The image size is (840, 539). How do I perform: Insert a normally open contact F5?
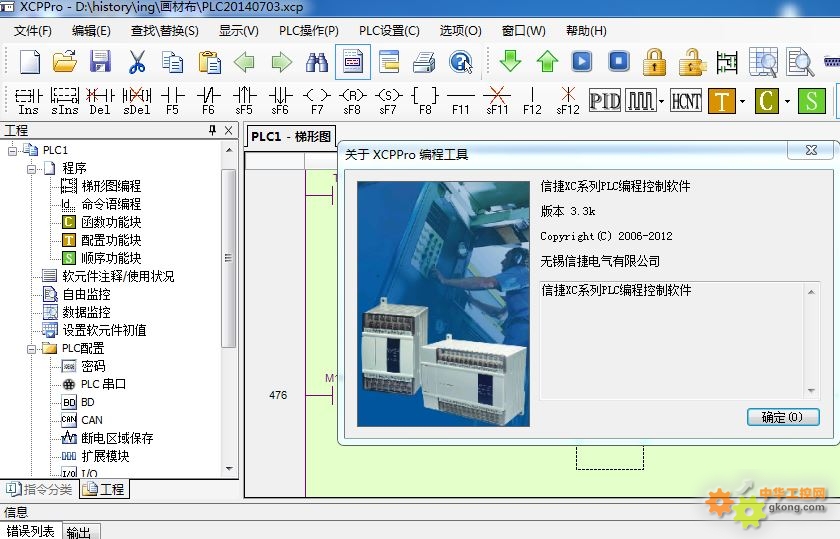[172, 101]
